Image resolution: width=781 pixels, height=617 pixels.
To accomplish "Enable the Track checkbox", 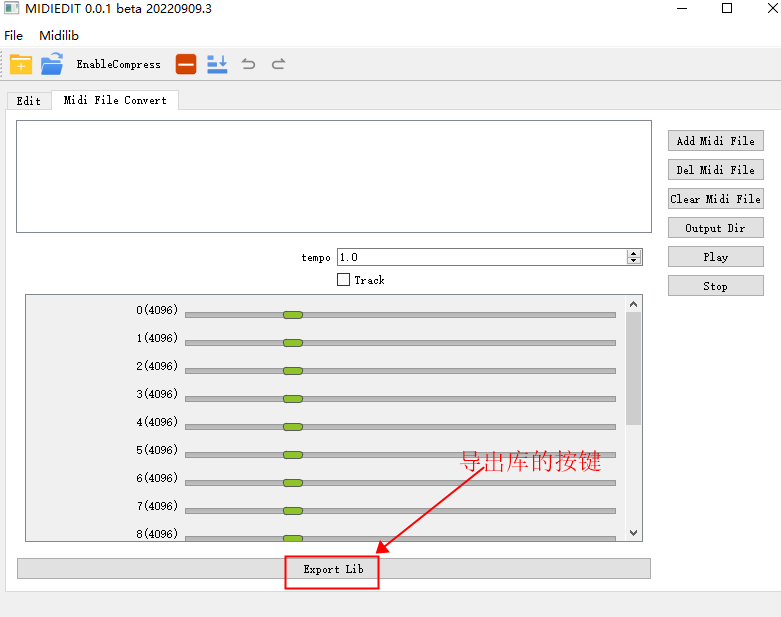I will click(x=344, y=280).
